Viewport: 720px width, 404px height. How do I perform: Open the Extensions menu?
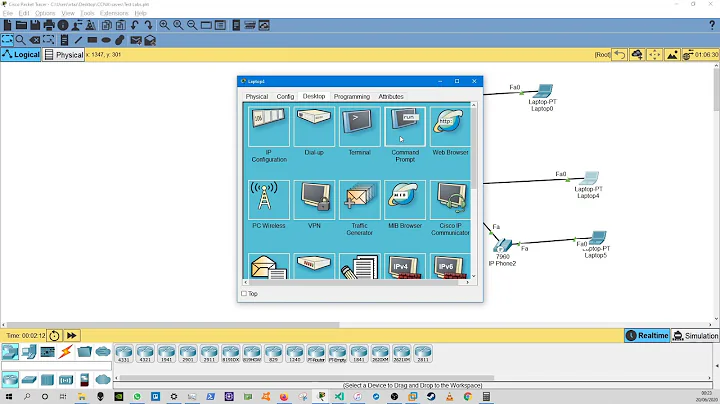click(114, 13)
